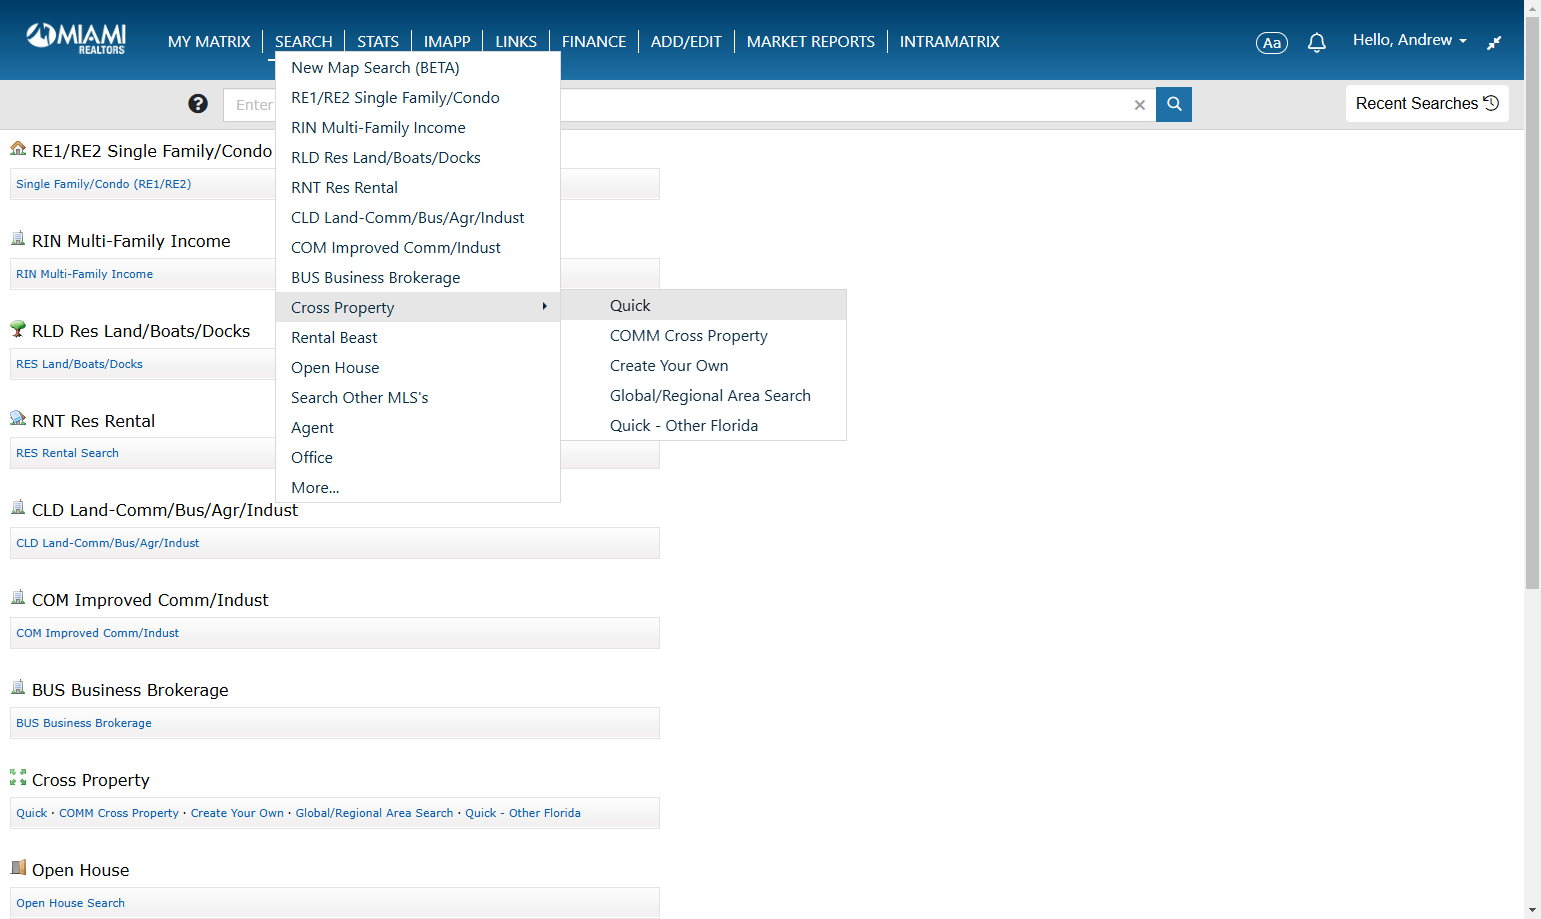Open the More... menu entry
Screen dimensions: 1541x919
coord(417,487)
